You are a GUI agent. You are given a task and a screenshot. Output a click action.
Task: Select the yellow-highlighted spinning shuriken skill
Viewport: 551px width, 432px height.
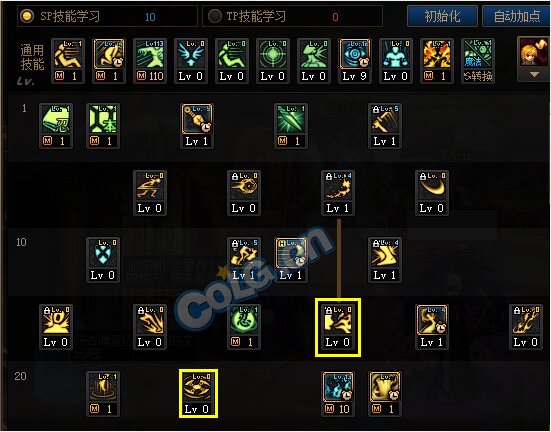pos(198,393)
